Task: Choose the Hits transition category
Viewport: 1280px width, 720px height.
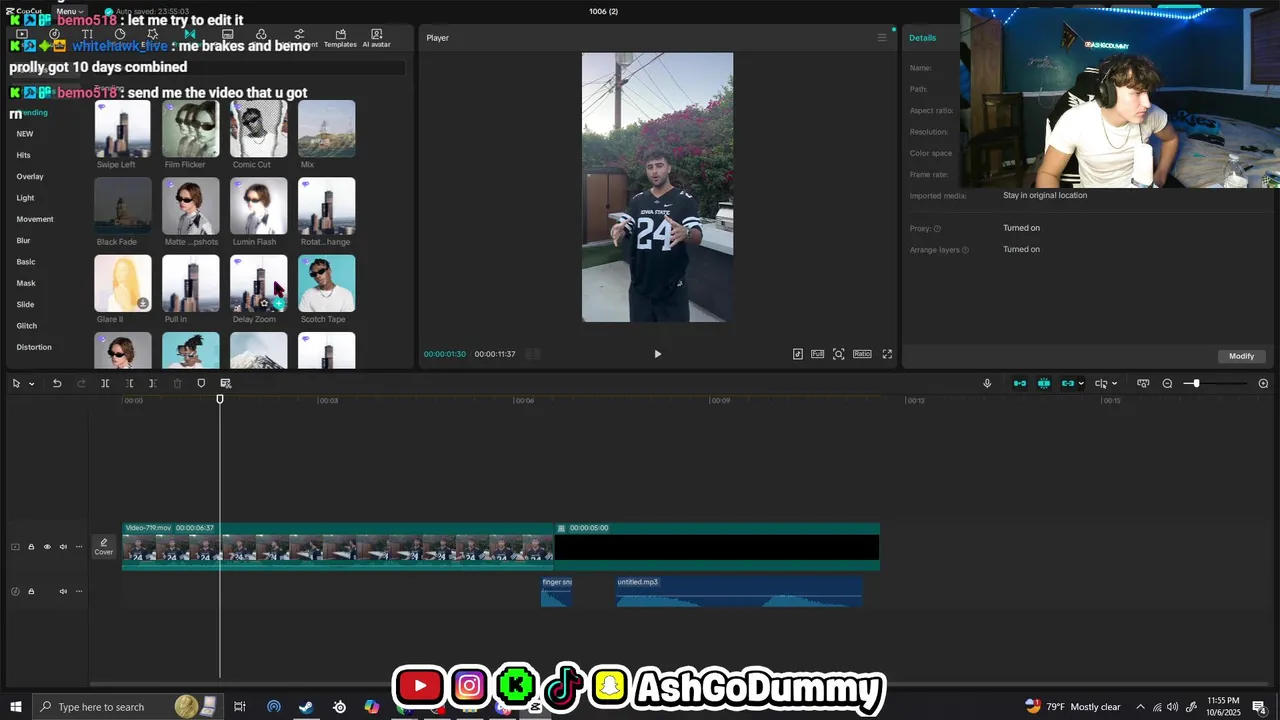Action: (x=24, y=155)
